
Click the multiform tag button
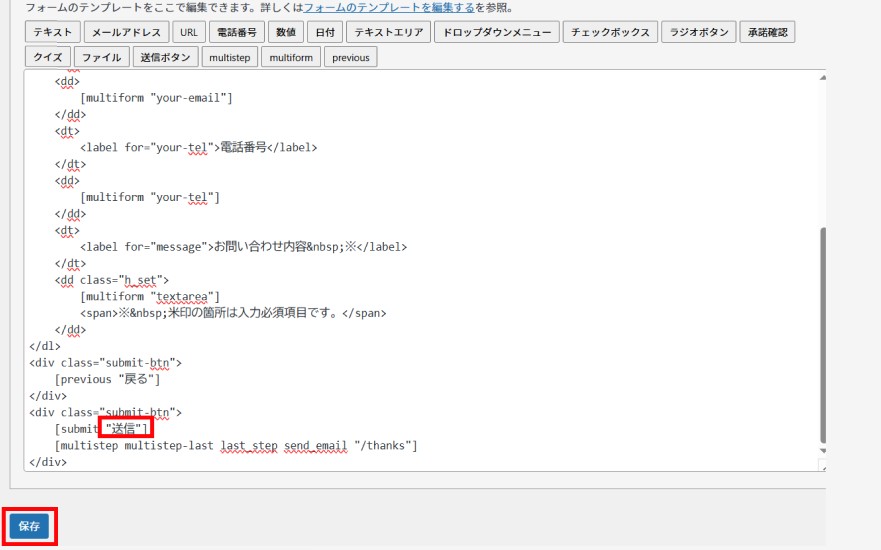tap(291, 57)
